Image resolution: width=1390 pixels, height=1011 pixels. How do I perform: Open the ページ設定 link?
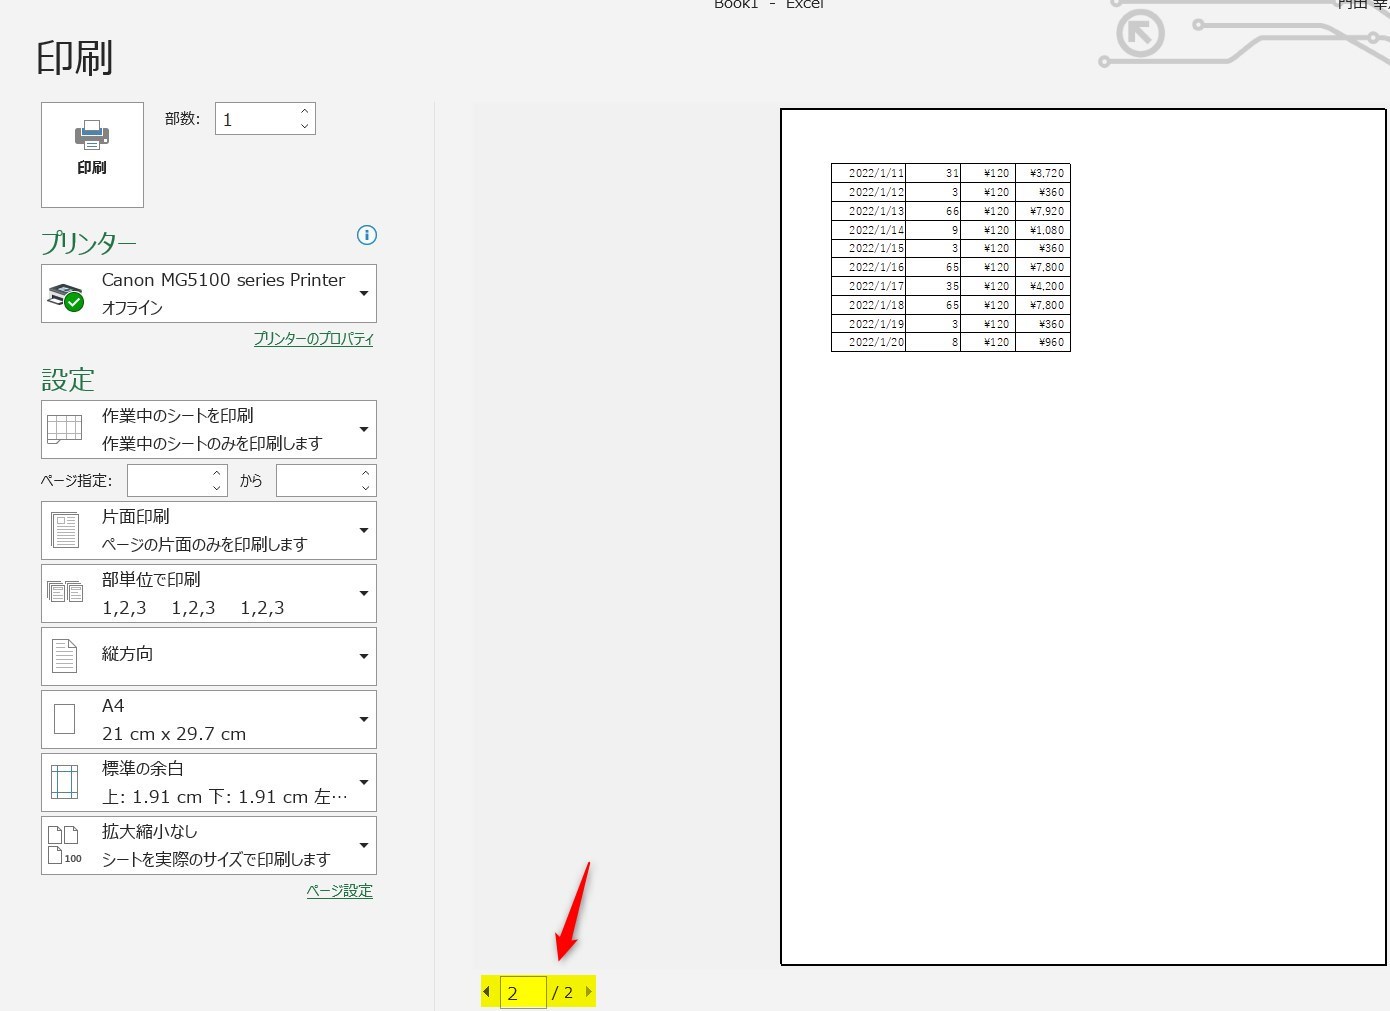coord(340,891)
